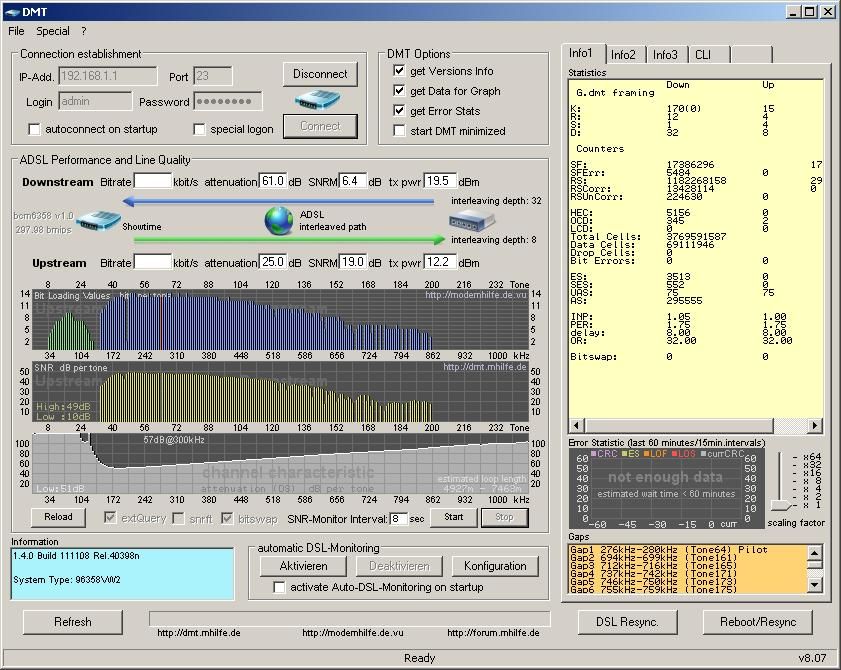Toggle get Versions Info checkbox
The height and width of the screenshot is (670, 841).
(x=399, y=71)
